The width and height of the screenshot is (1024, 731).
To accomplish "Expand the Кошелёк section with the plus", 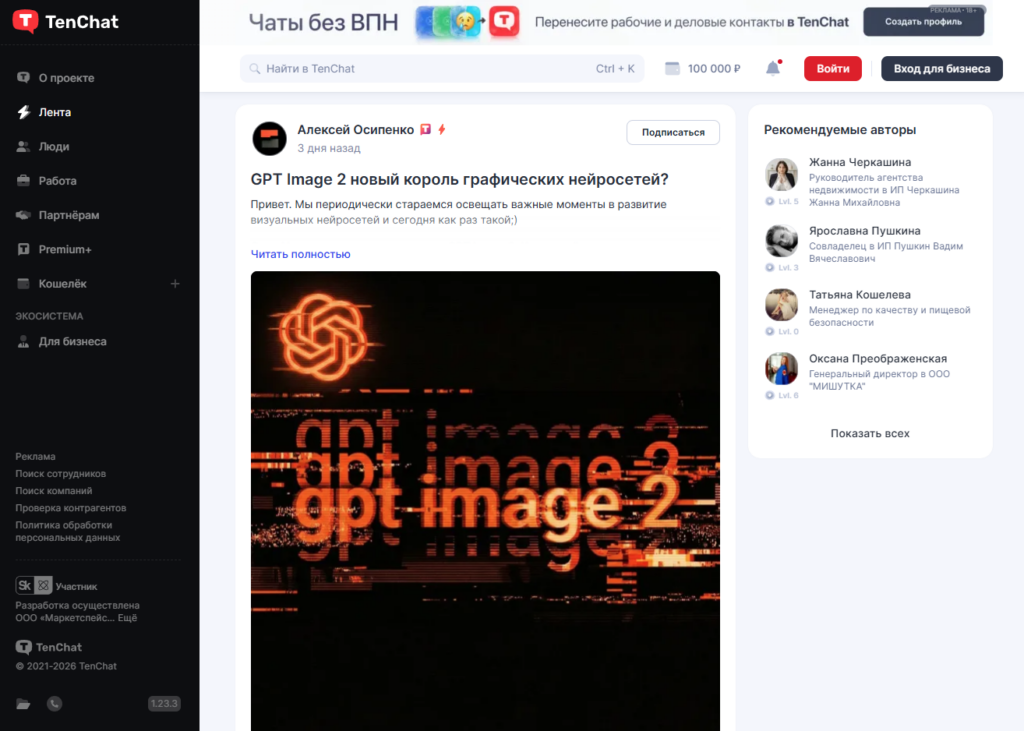I will (173, 283).
